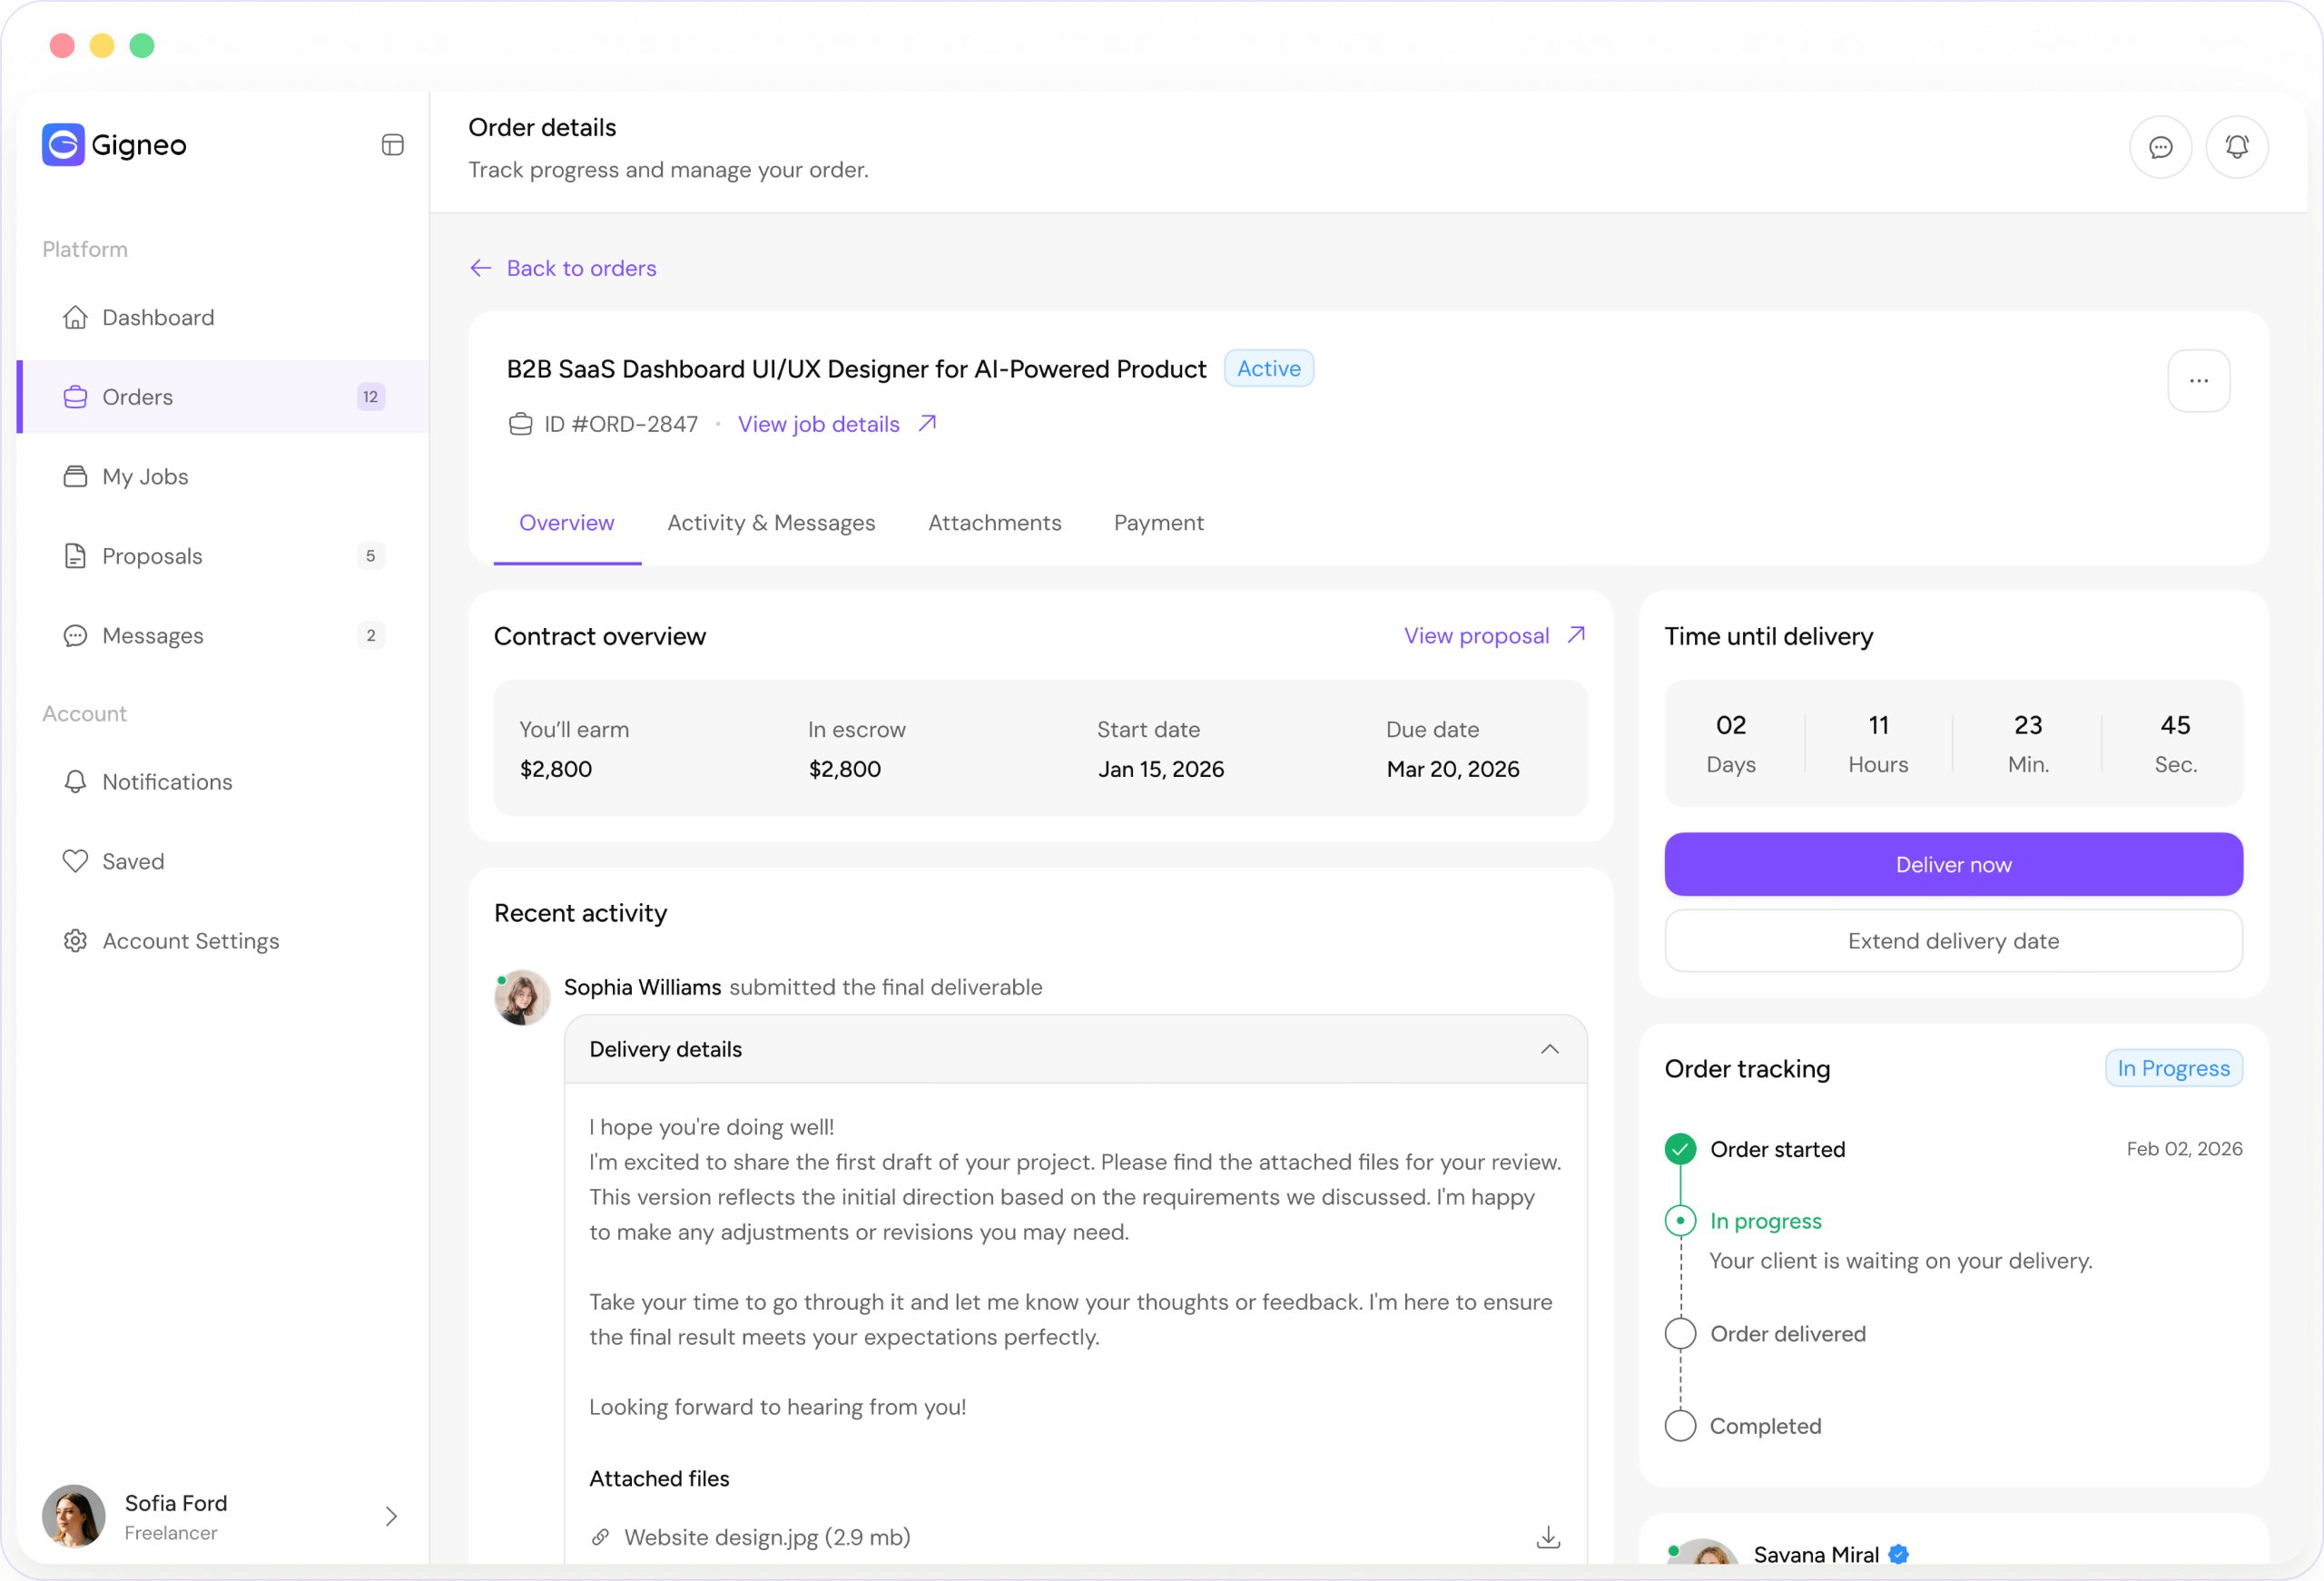The height and width of the screenshot is (1581, 2324).
Task: Open the chat messages icon in header
Action: pos(2161,147)
